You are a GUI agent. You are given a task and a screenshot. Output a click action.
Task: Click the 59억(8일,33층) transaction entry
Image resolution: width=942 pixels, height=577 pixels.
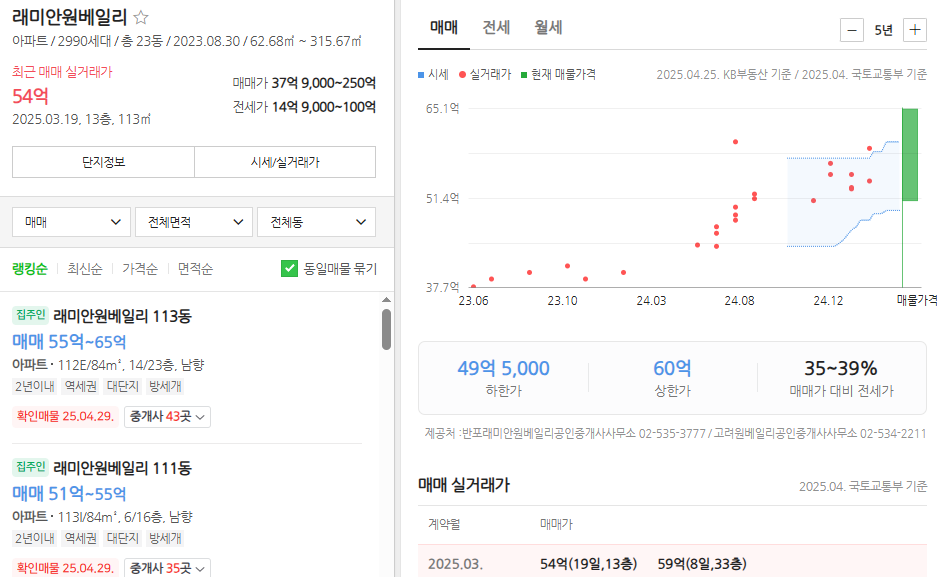702,564
